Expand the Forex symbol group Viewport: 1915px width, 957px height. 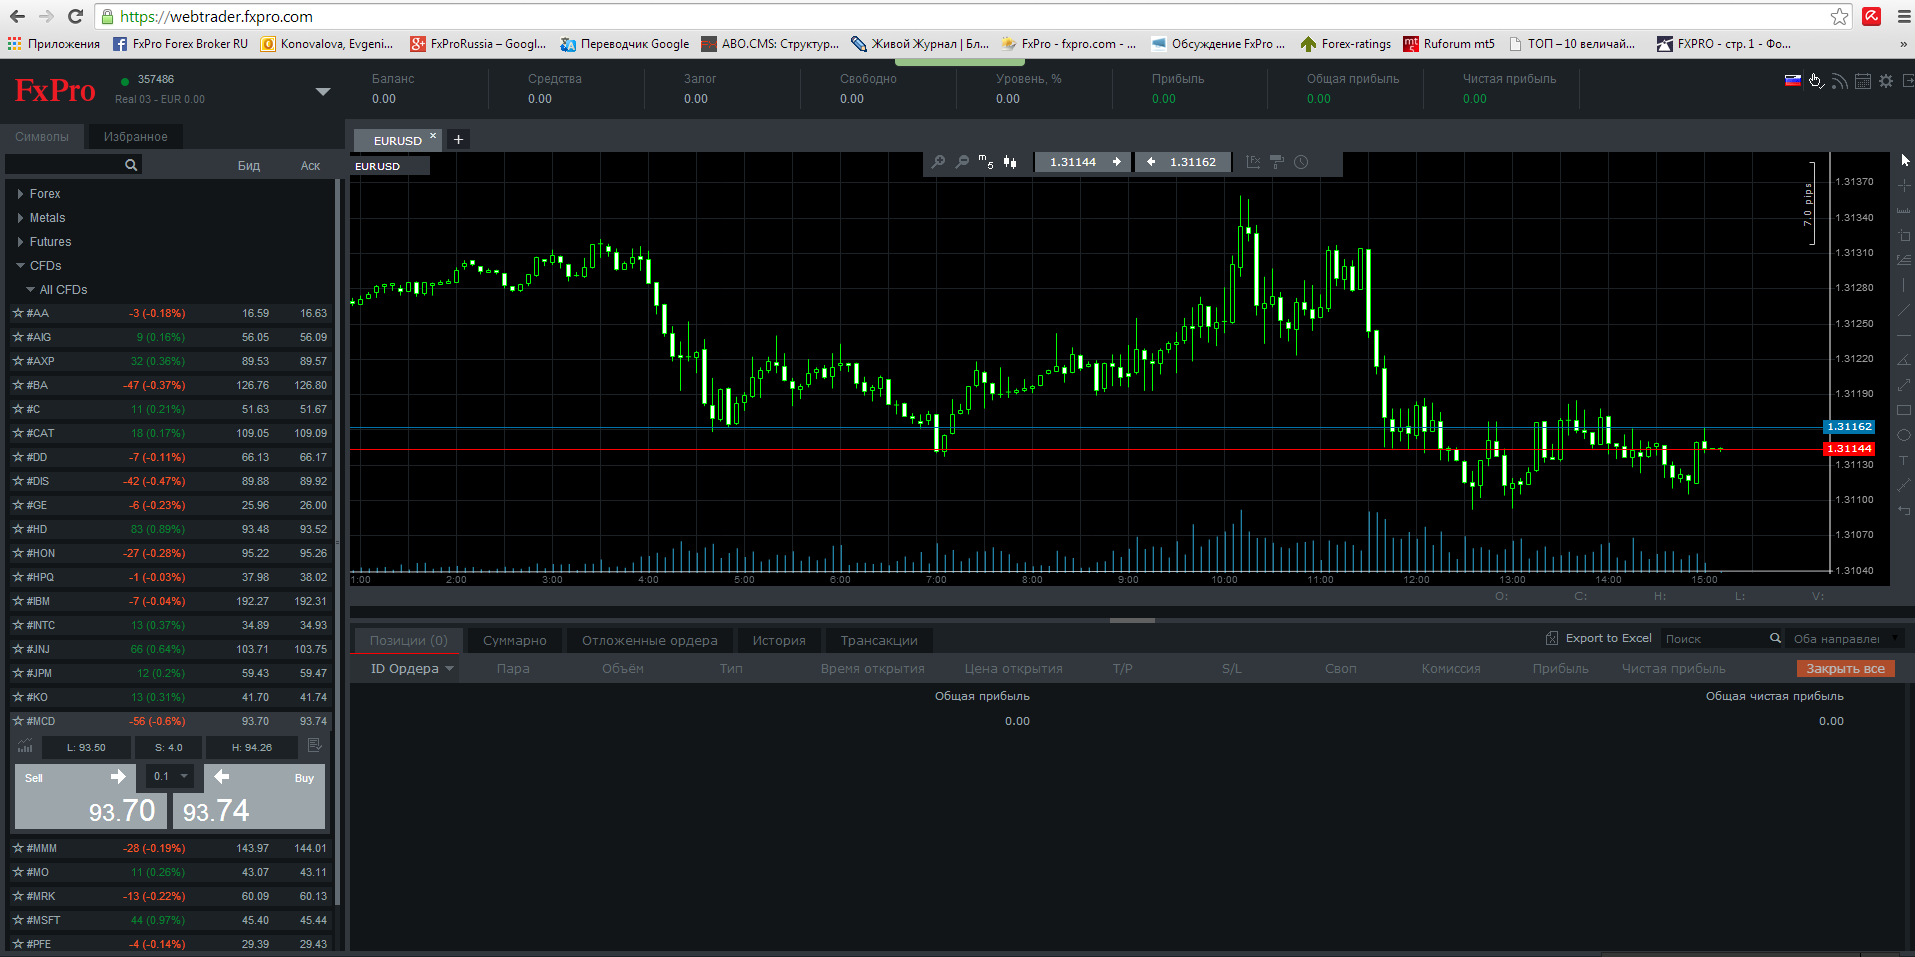(20, 194)
